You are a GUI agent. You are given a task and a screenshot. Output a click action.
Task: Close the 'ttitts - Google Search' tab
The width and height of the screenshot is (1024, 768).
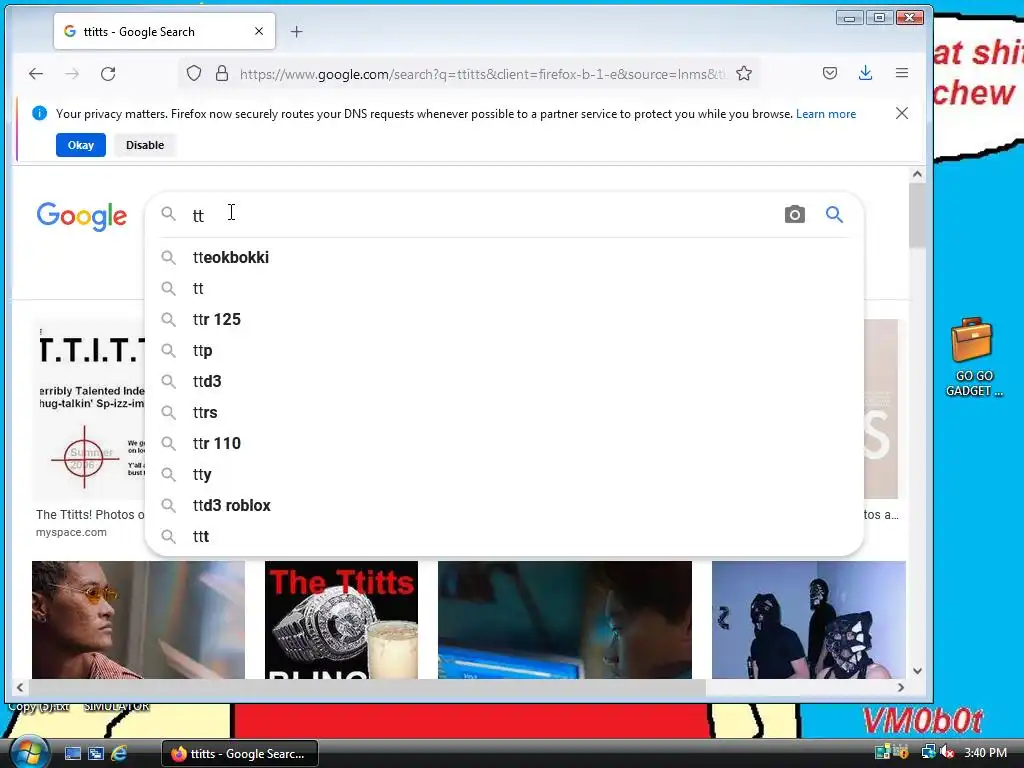coord(259,31)
